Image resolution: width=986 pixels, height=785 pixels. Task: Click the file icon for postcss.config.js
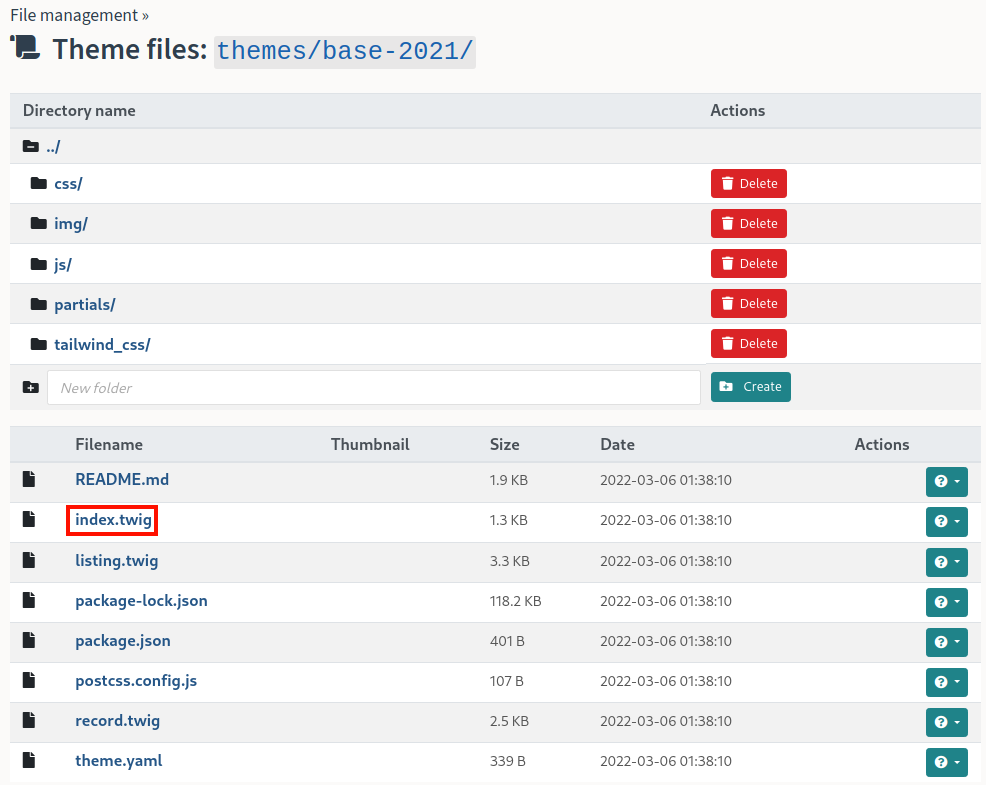point(29,680)
